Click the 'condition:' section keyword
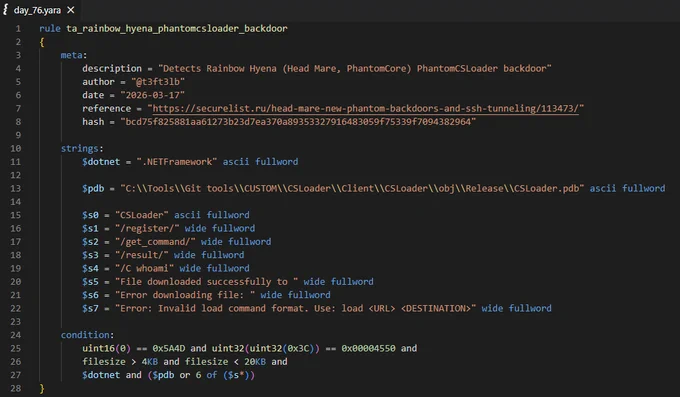The image size is (680, 397). [87, 335]
